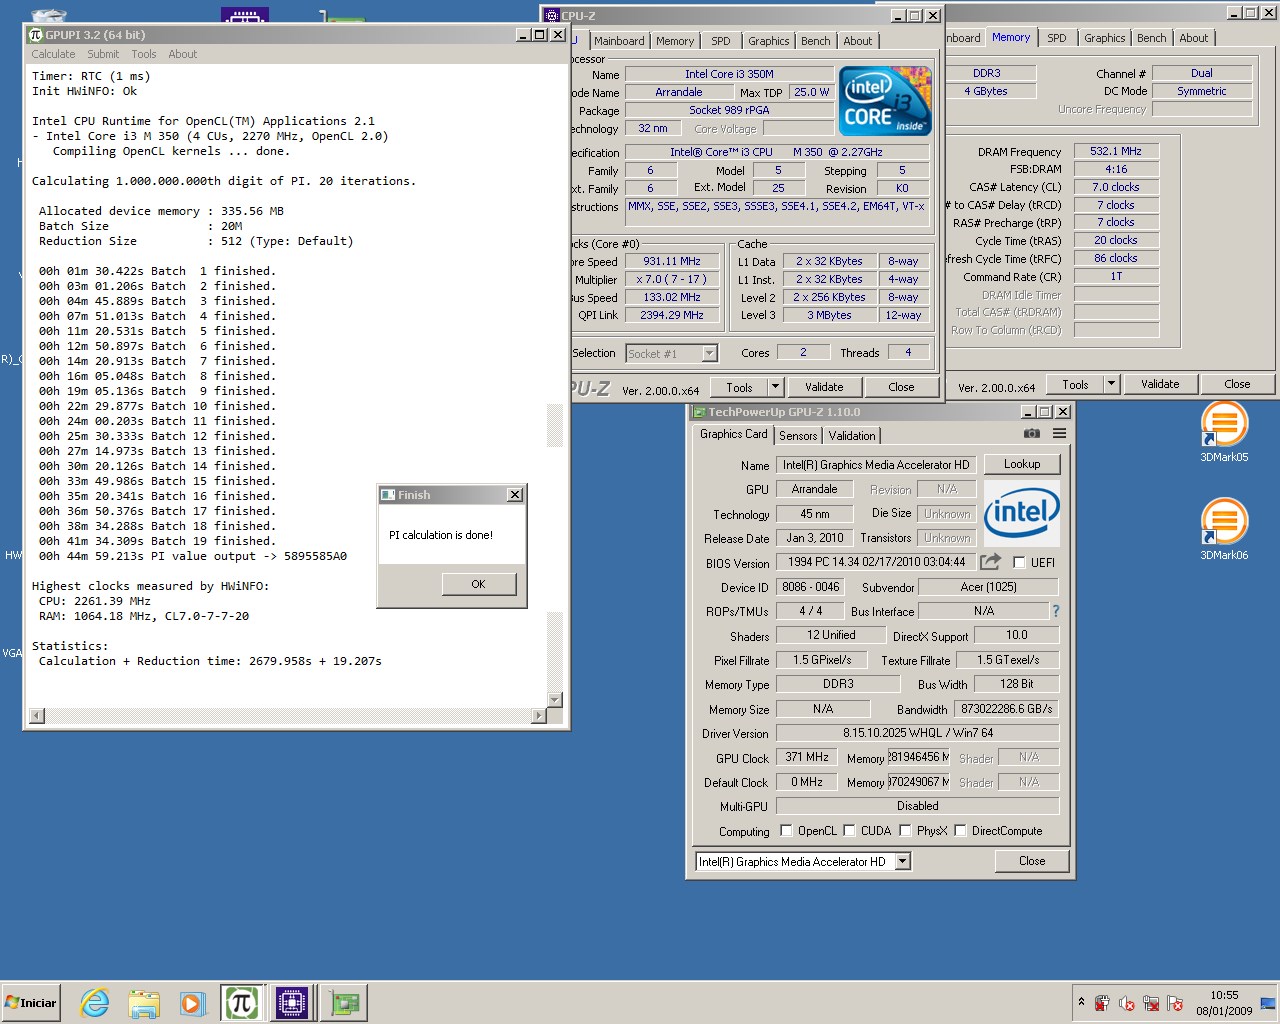Screen dimensions: 1280x1024
Task: Open Windows Explorer folder icon in taskbar
Action: click(x=144, y=1003)
